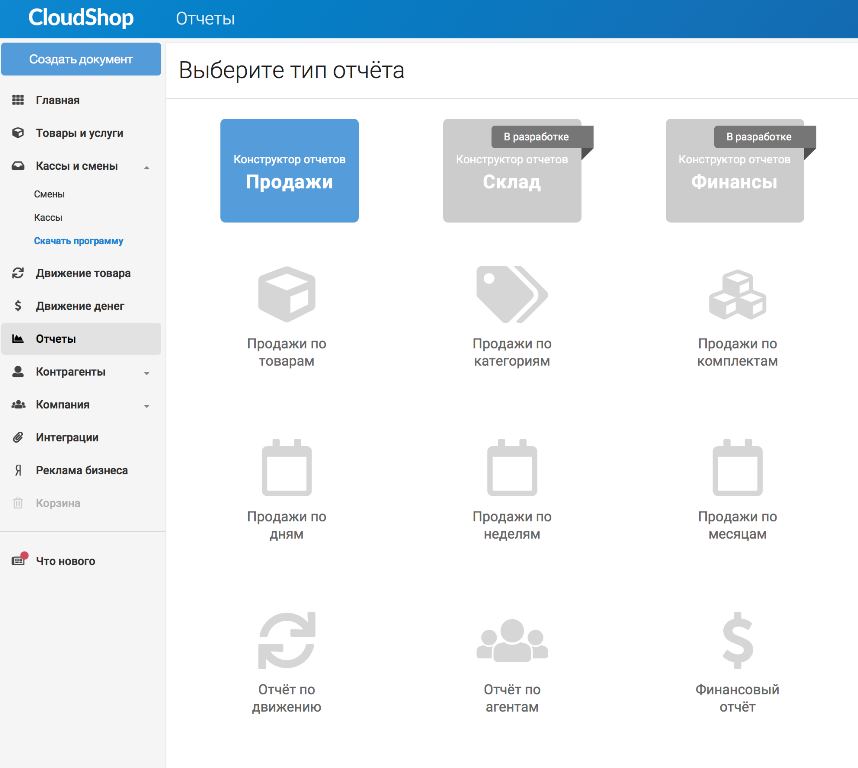Open the Что нового notifications
Screen dimensions: 858x768
tap(65, 561)
